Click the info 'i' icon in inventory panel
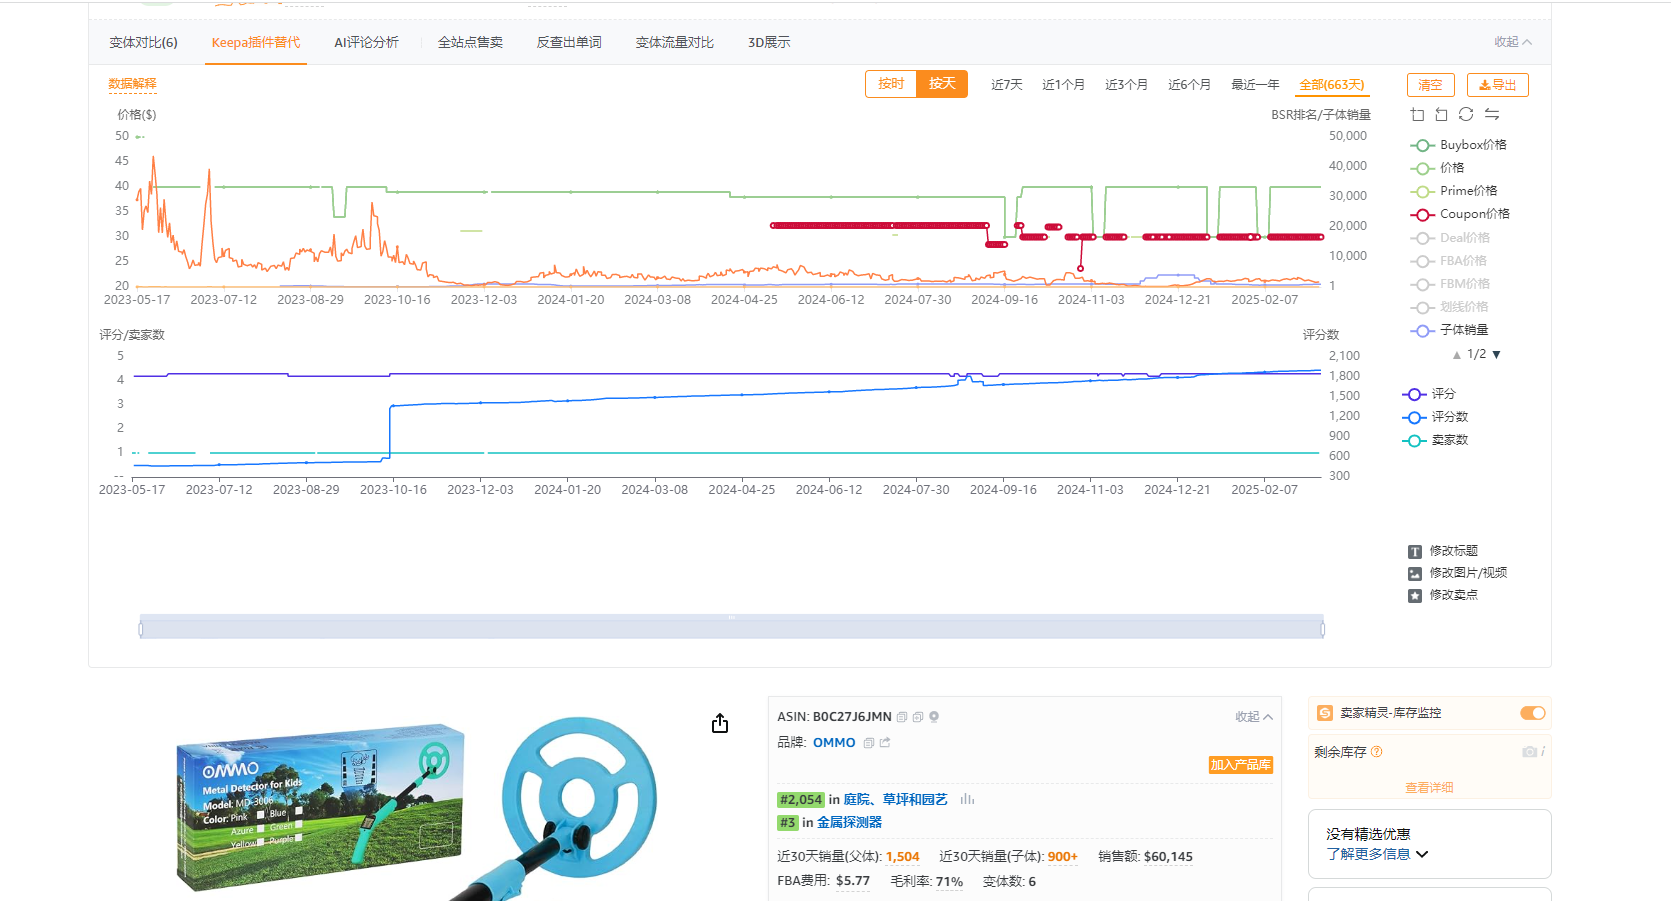 (x=1543, y=752)
